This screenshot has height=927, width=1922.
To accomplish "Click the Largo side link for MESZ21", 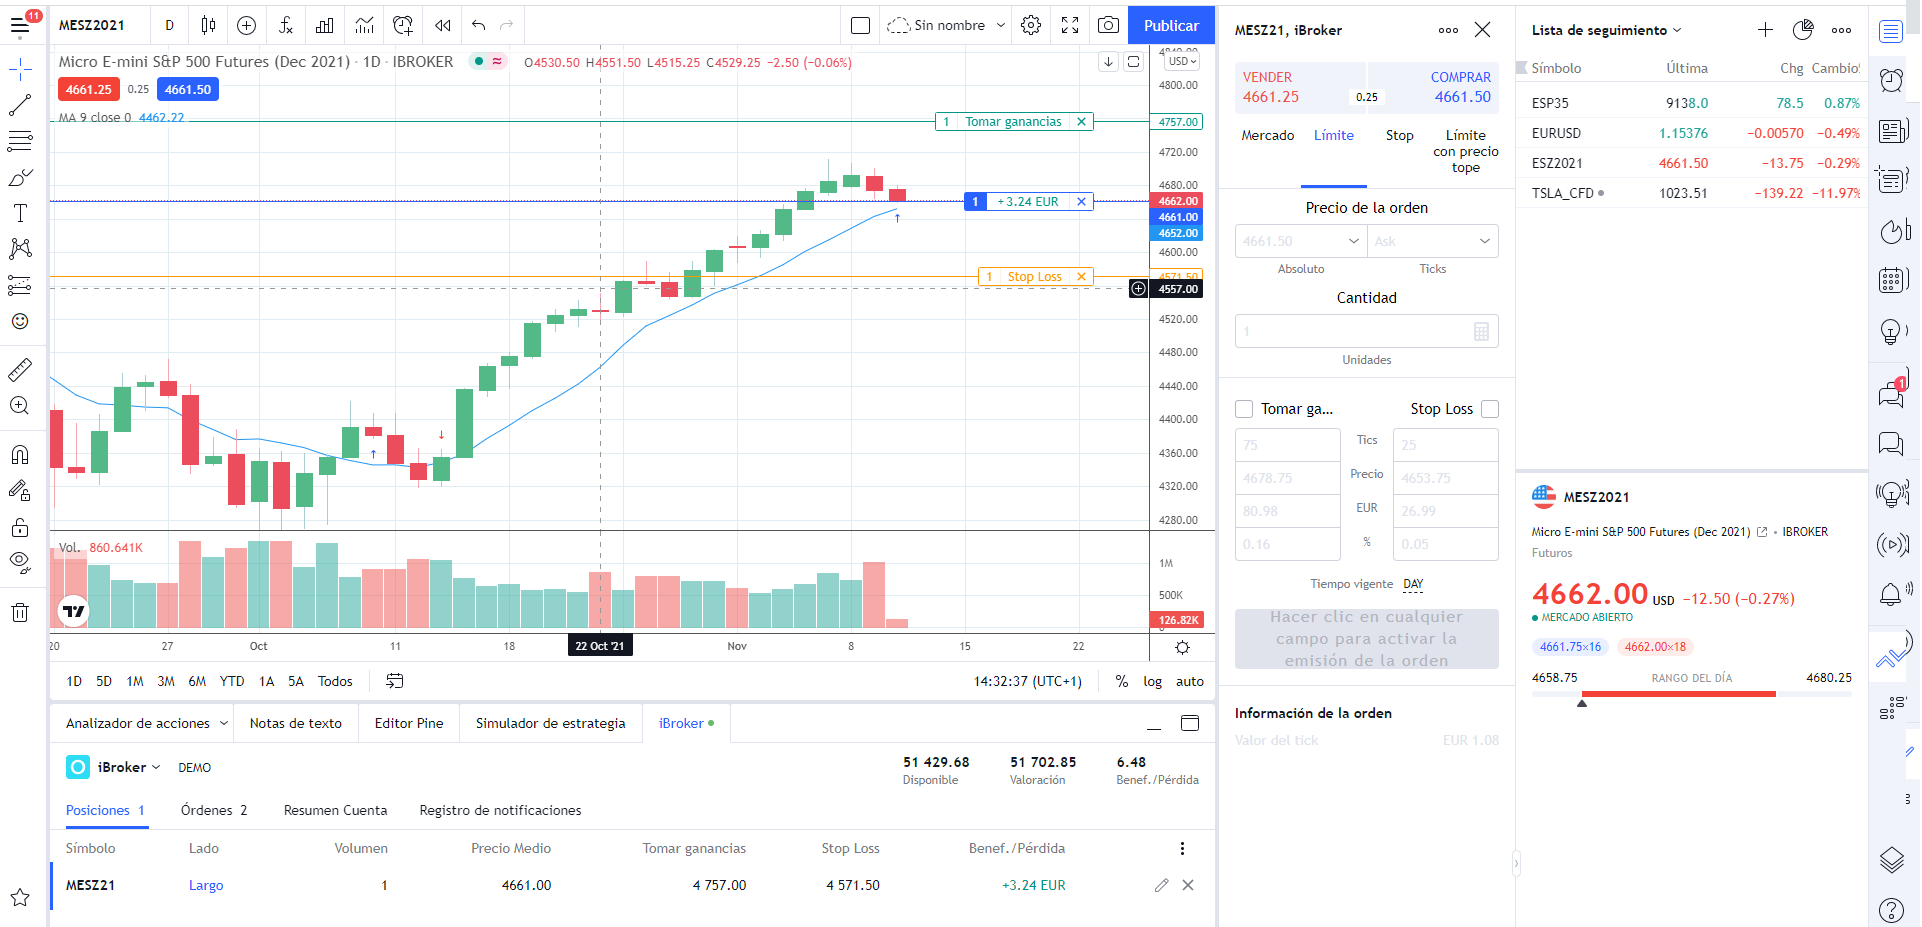I will click(x=206, y=885).
